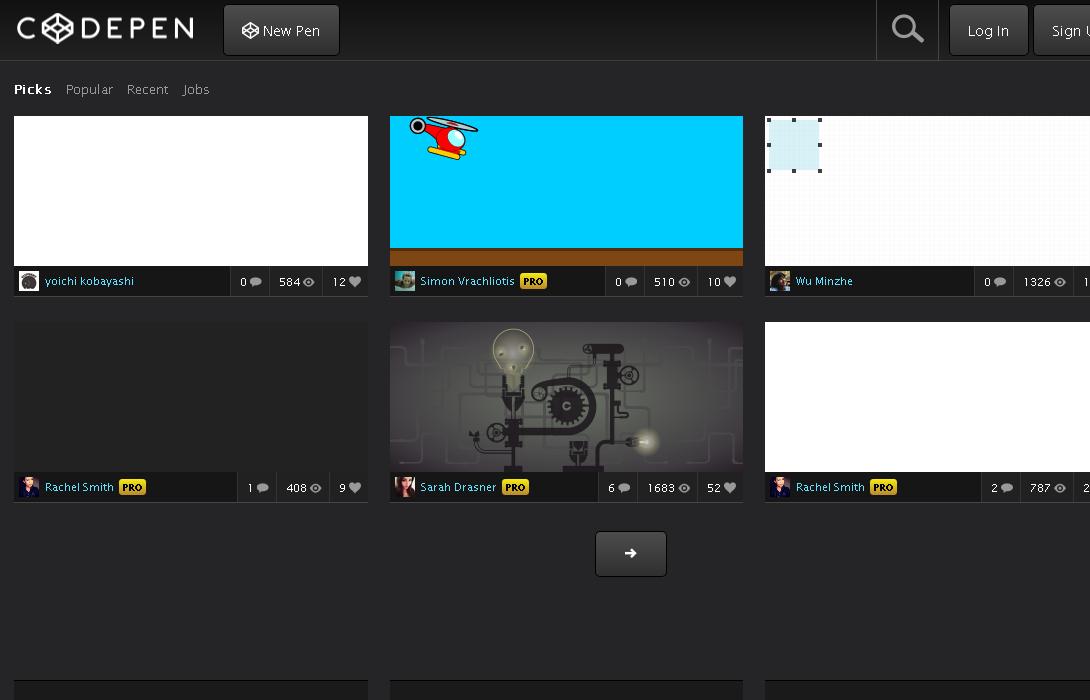Heart Sarah Drasner's lightbulb pen
This screenshot has width=1090, height=700.
(732, 487)
